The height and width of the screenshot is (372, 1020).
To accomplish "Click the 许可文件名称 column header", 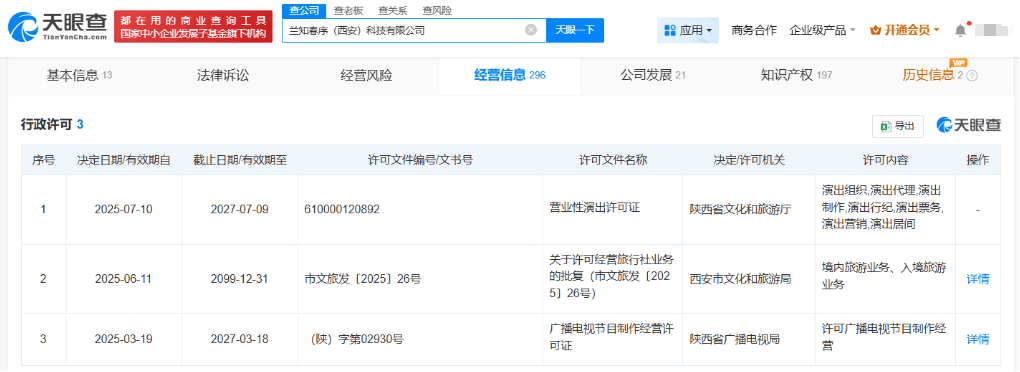I will 613,160.
